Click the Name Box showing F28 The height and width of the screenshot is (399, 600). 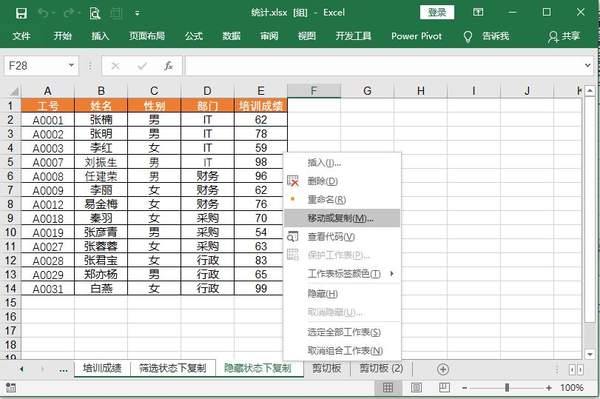pos(35,66)
